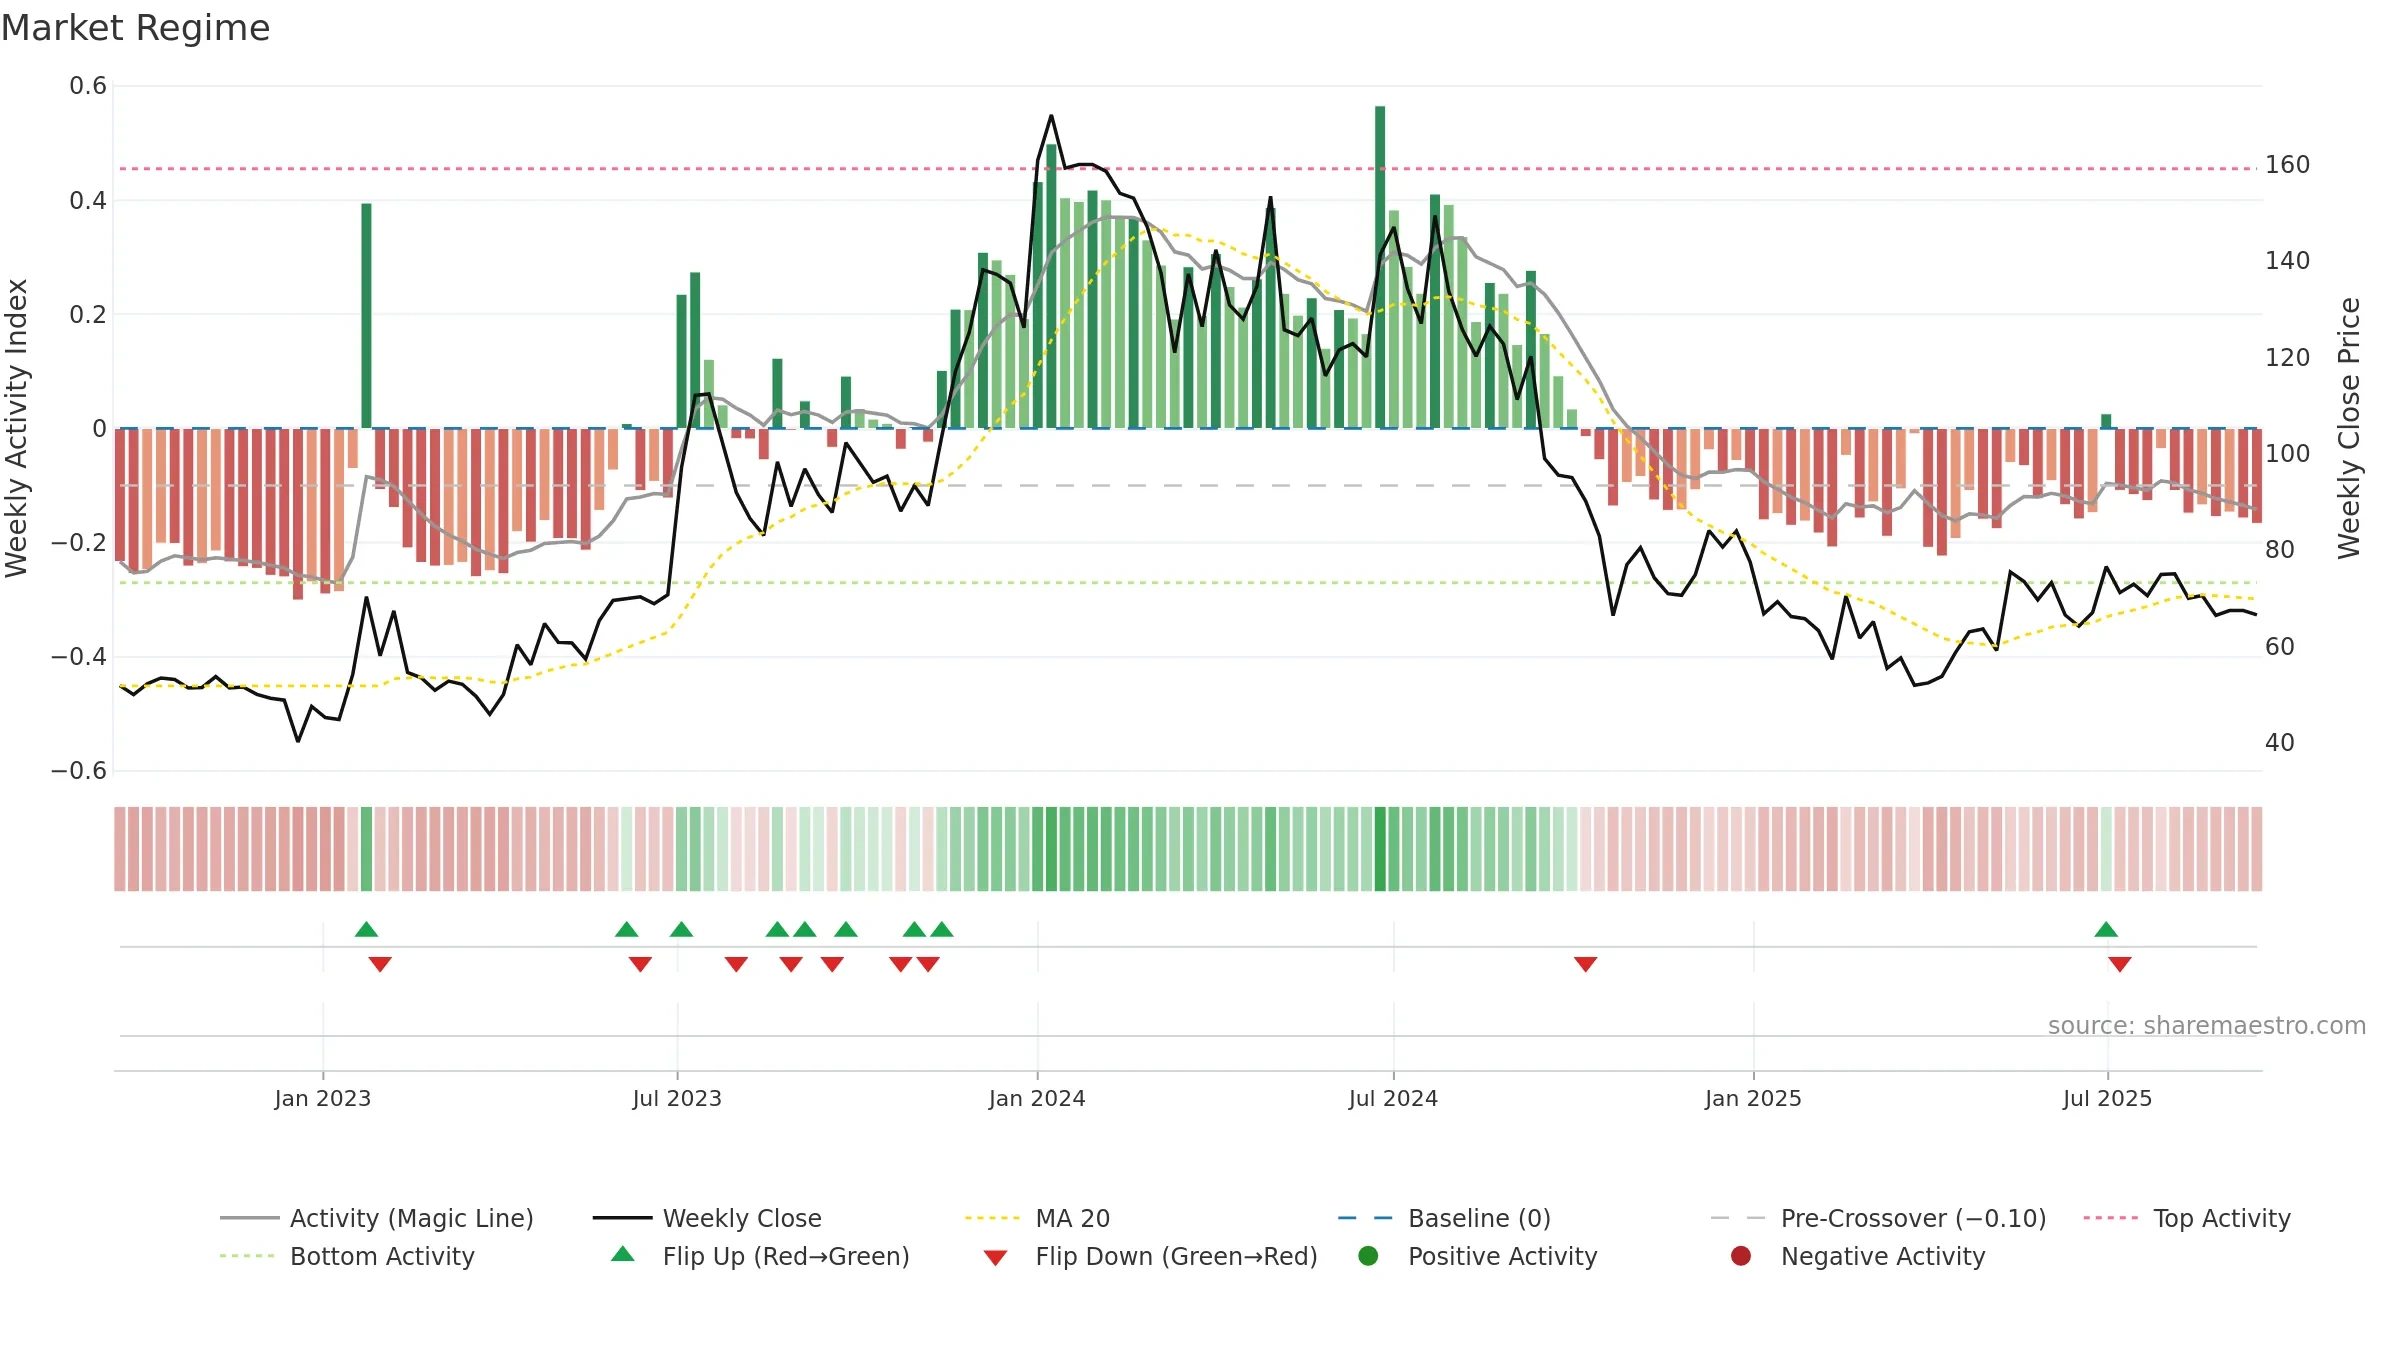Click the 40 price tick on right axis
Screen dimensions: 2400x1350
point(2280,742)
